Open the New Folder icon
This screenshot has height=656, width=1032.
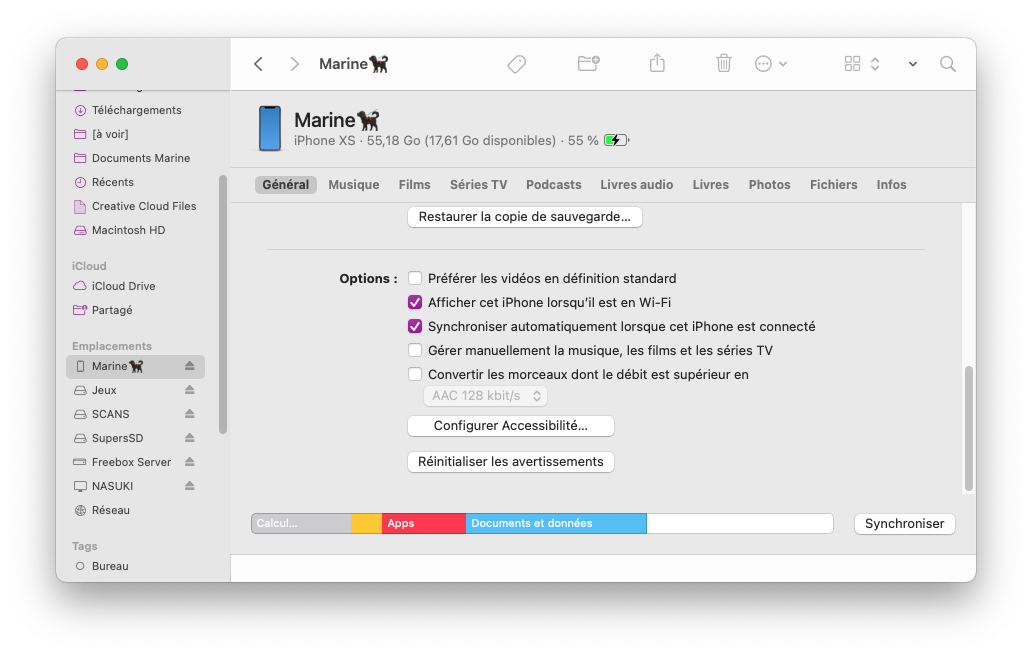tap(587, 63)
